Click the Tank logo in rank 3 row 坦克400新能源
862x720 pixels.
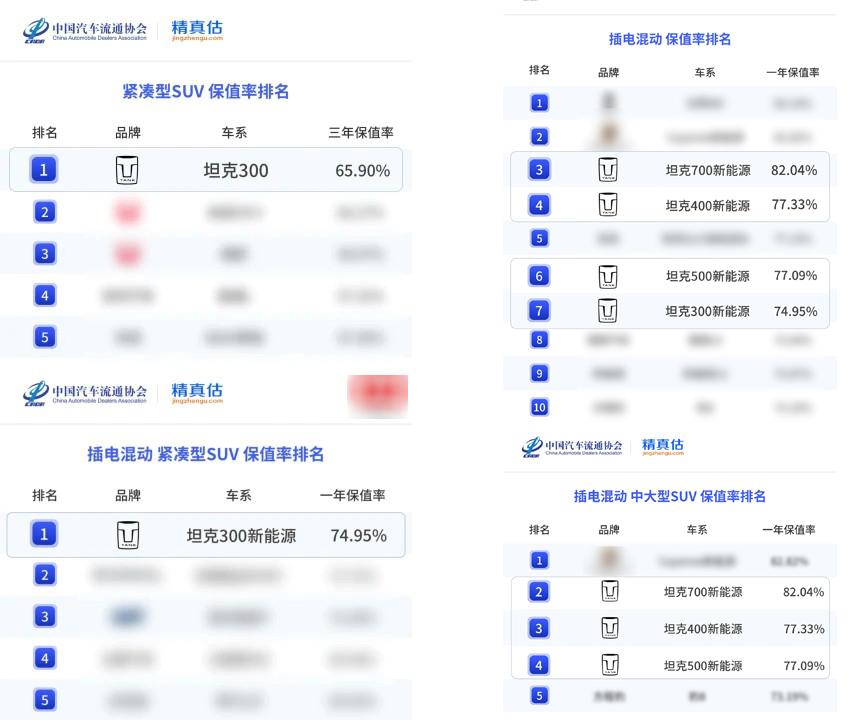(610, 628)
